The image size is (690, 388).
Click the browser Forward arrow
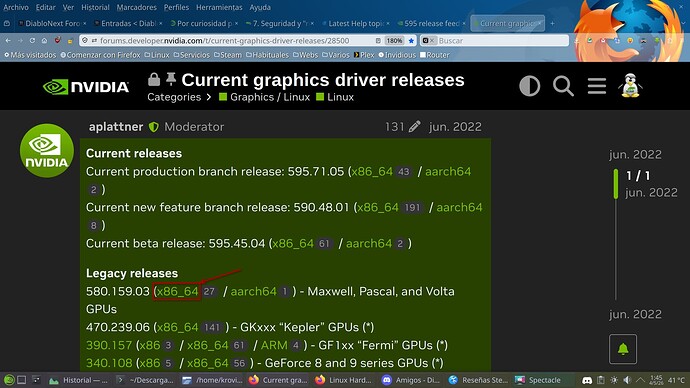coord(20,40)
